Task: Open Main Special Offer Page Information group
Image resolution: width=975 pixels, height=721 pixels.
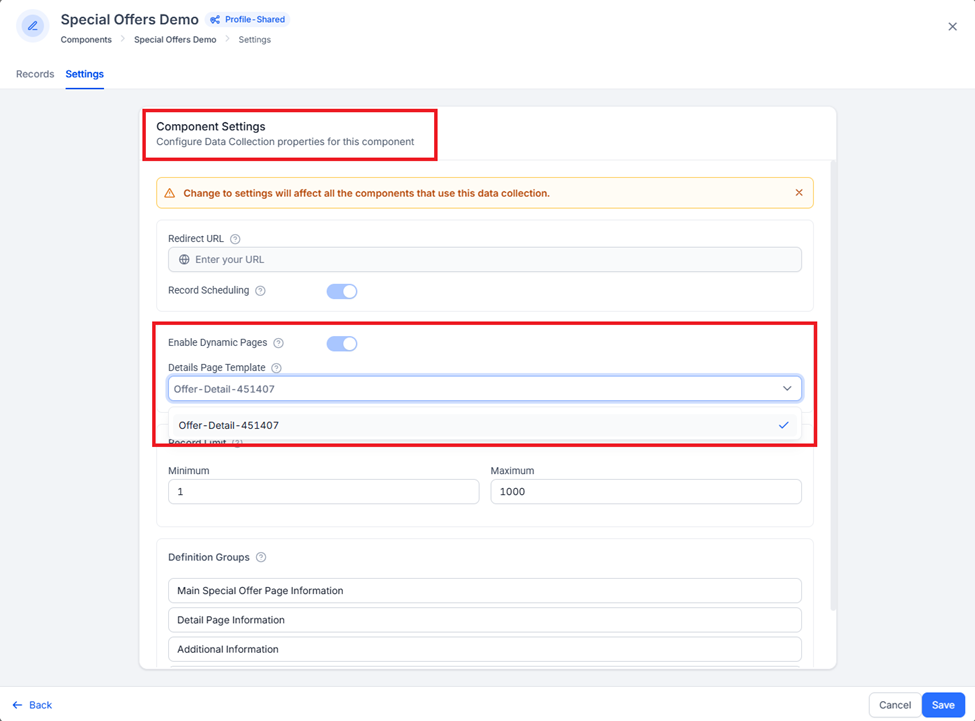Action: (x=485, y=590)
